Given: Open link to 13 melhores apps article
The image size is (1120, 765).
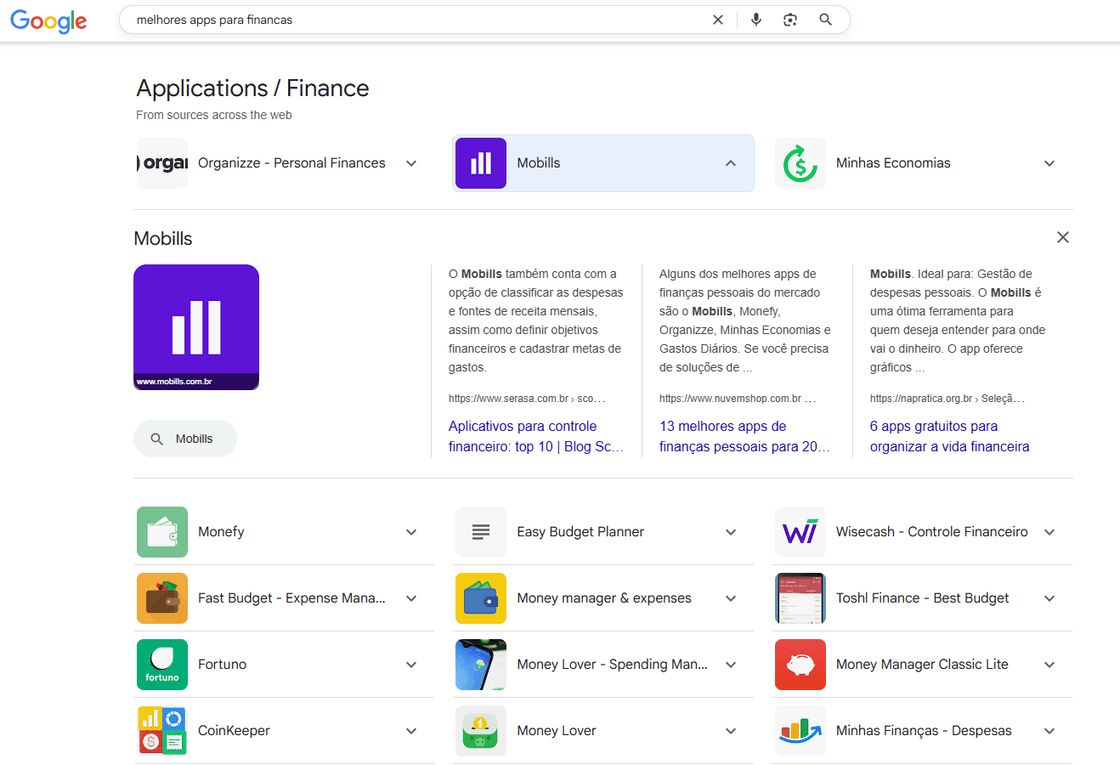Looking at the screenshot, I should tap(744, 436).
